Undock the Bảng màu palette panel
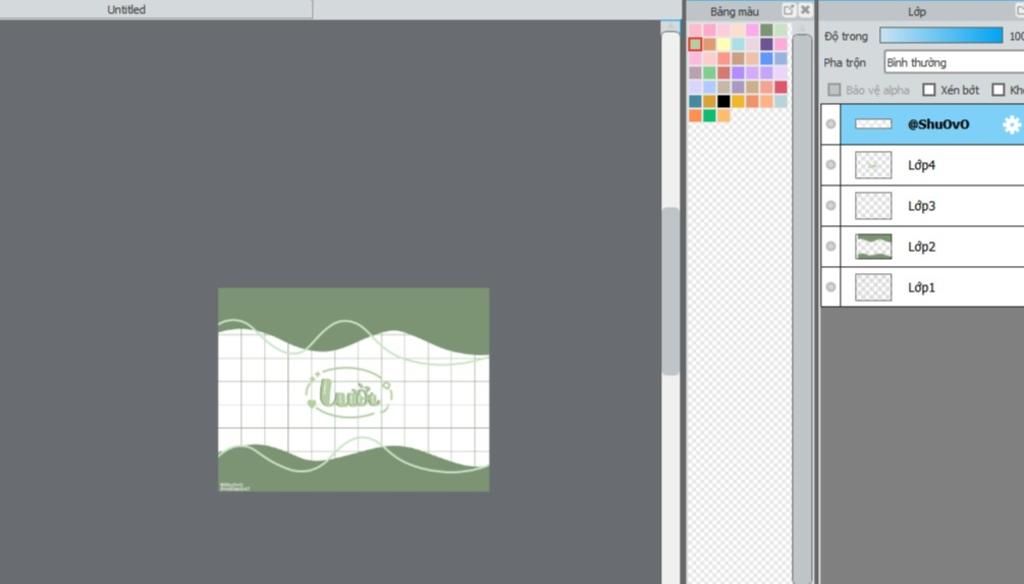The width and height of the screenshot is (1024, 584). click(x=789, y=10)
